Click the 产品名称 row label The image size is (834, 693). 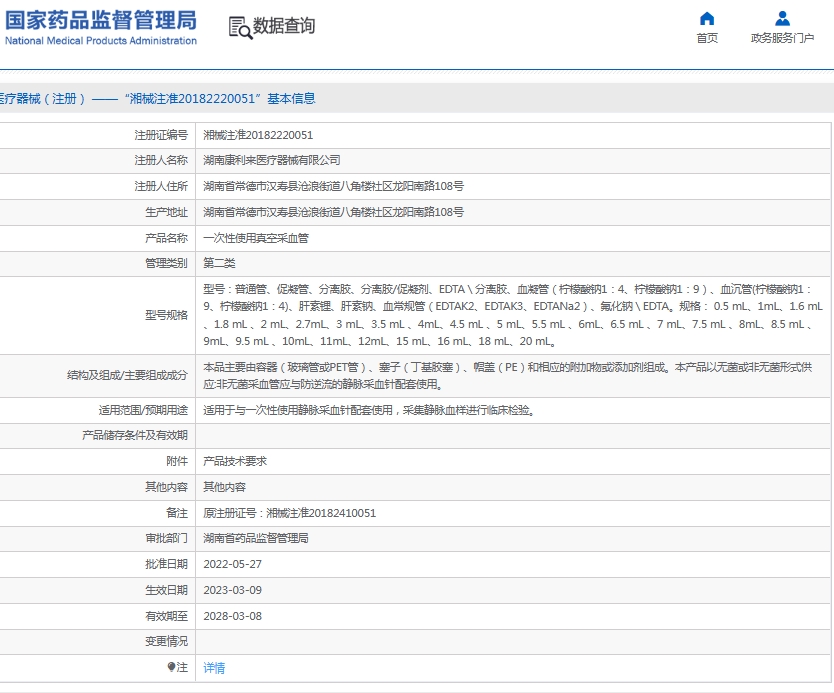[x=166, y=238]
